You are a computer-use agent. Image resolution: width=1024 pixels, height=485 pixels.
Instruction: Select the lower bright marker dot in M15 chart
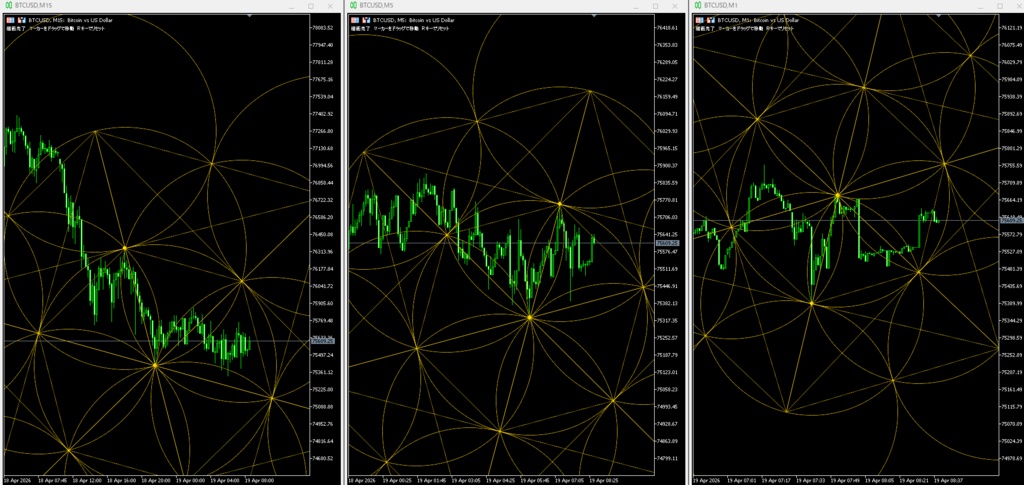pyautogui.click(x=155, y=366)
